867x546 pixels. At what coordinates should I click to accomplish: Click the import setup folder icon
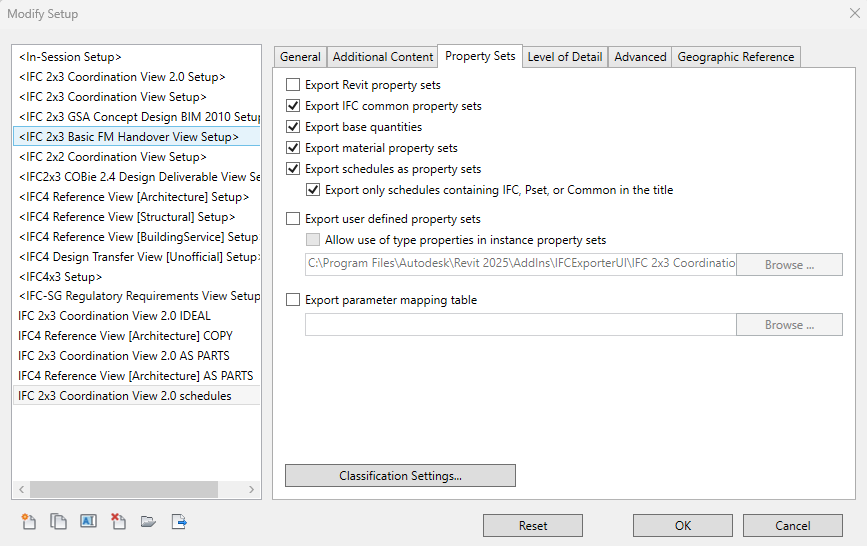[x=148, y=521]
